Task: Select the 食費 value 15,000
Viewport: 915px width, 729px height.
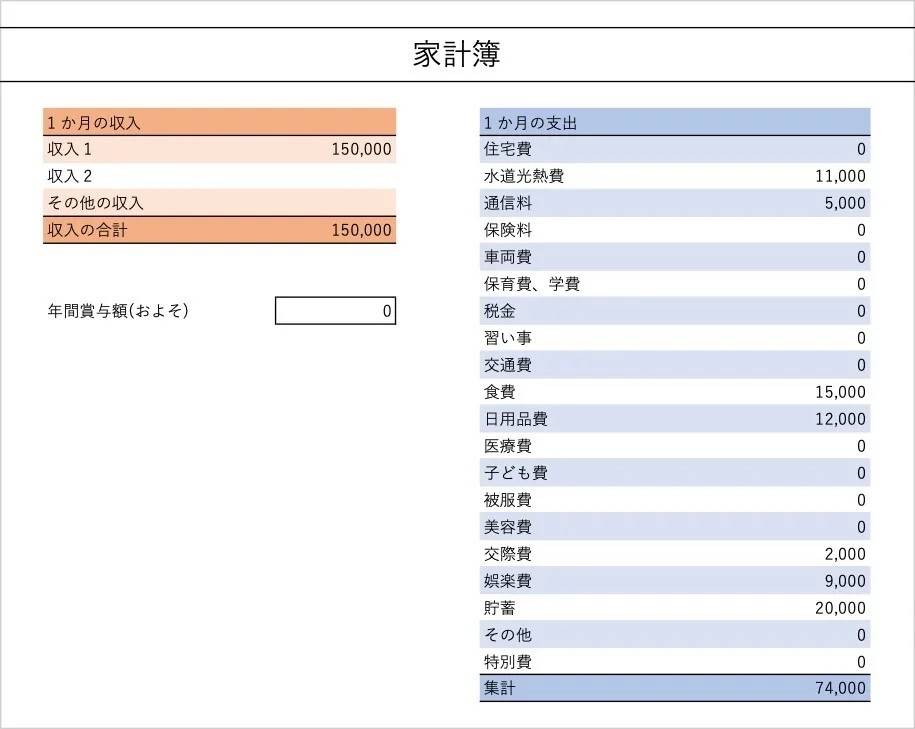Action: [x=840, y=392]
